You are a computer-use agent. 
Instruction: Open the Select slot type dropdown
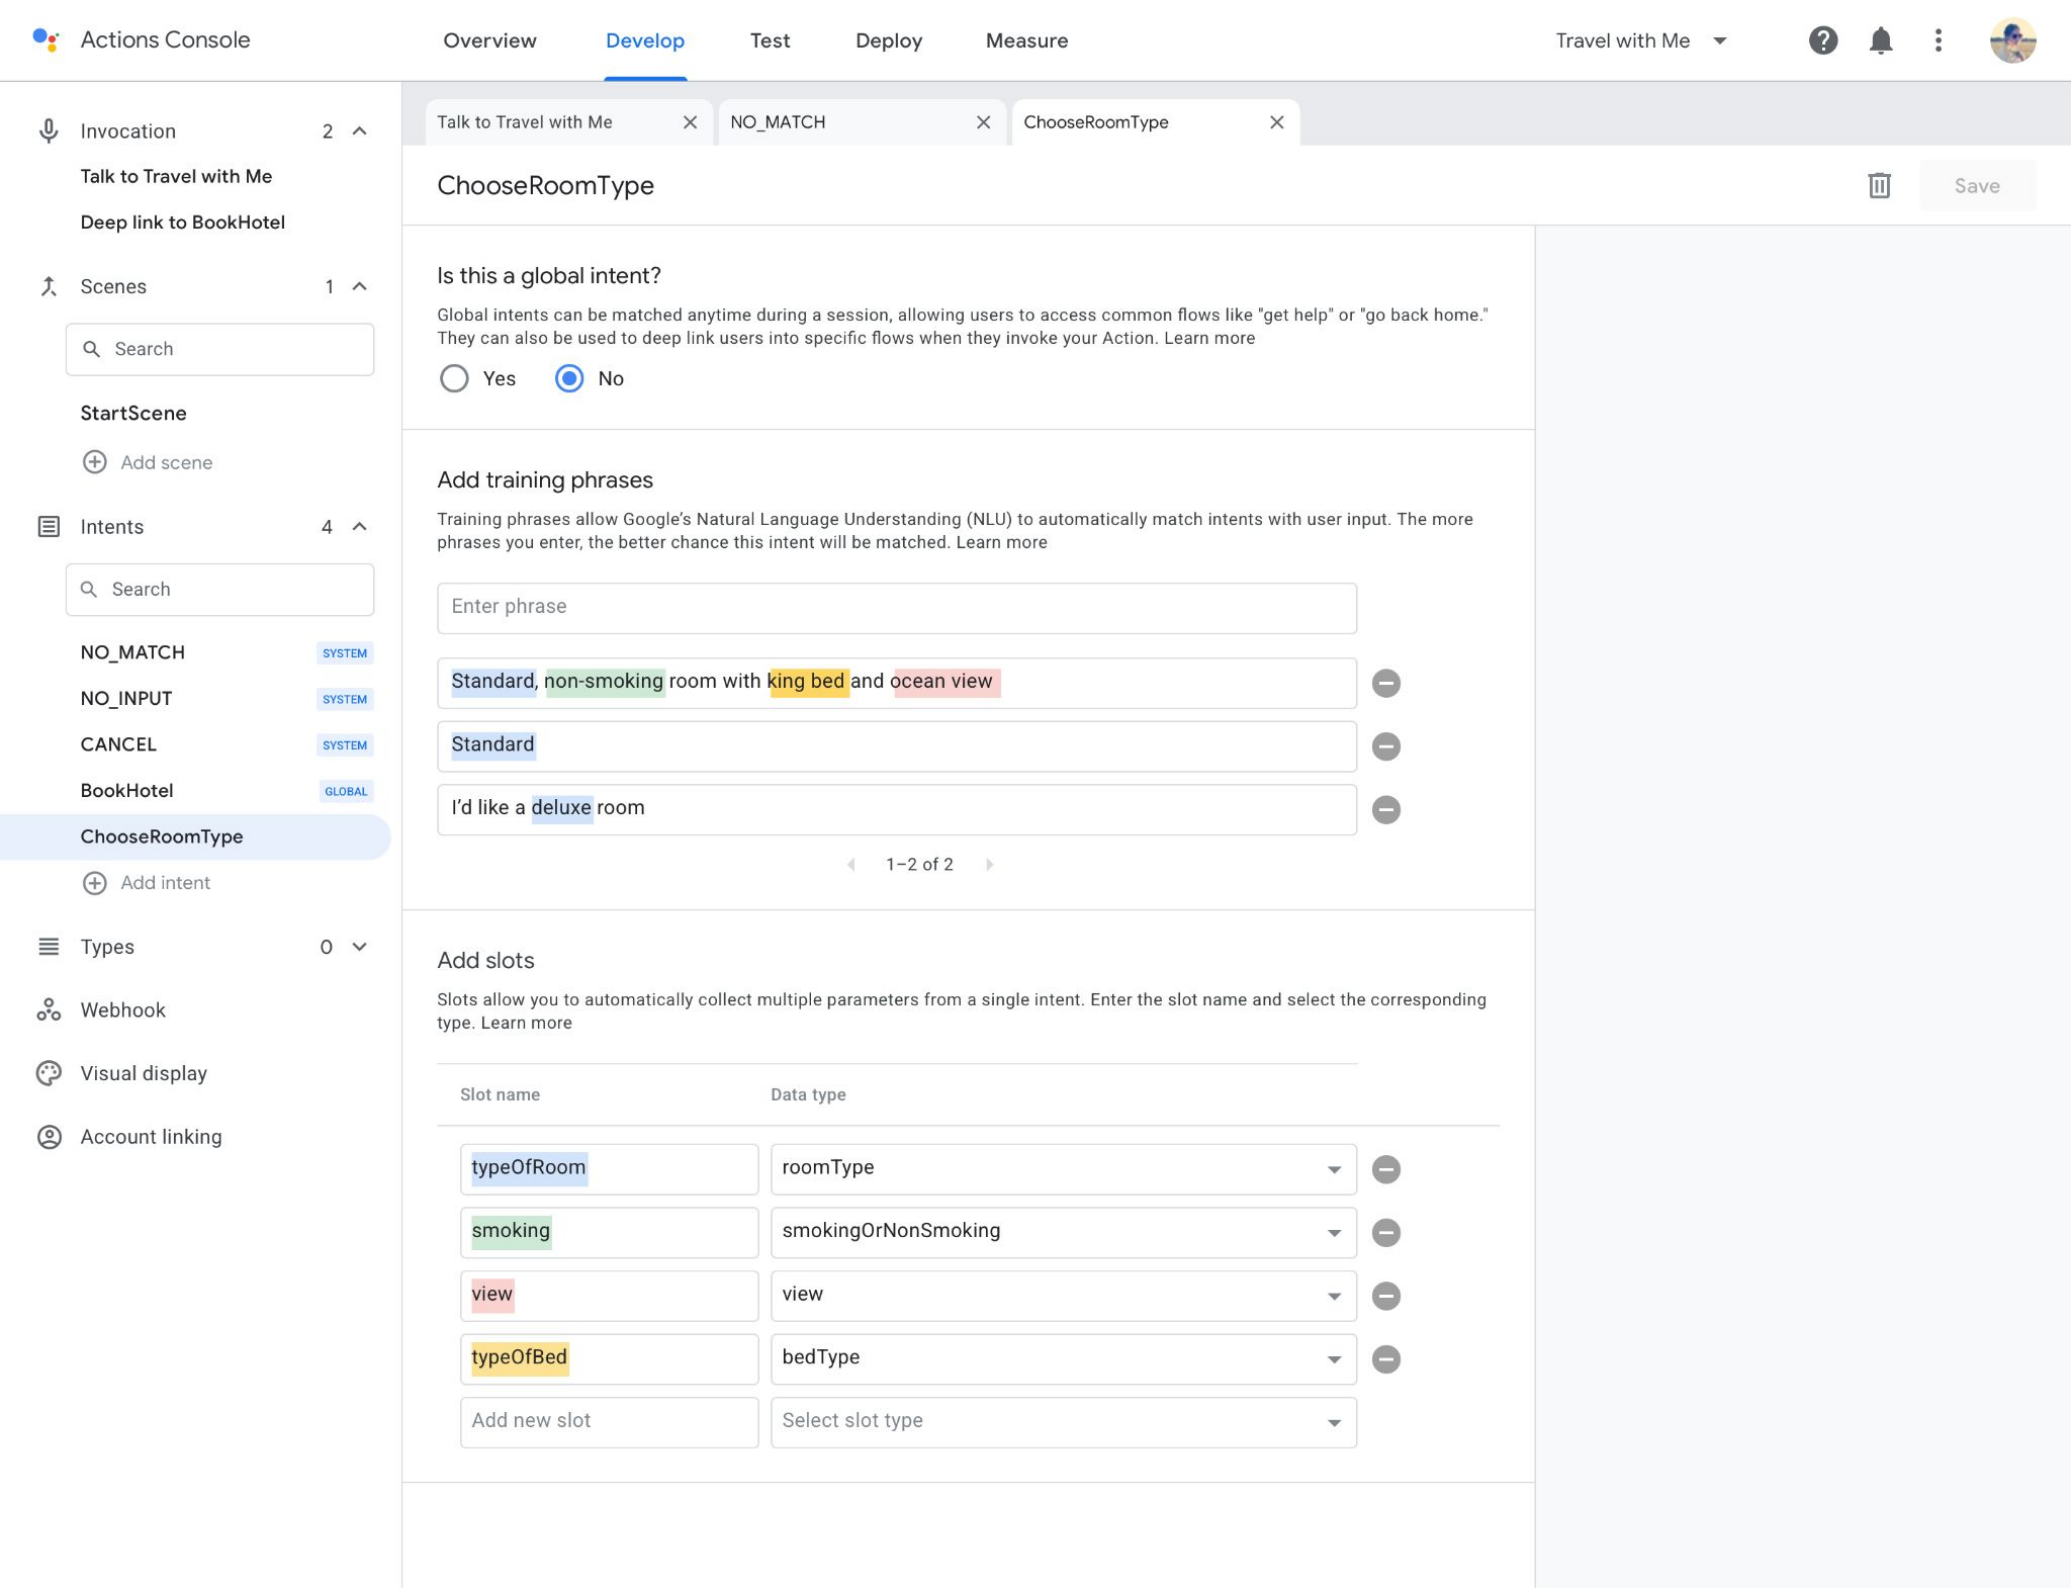coord(1062,1421)
